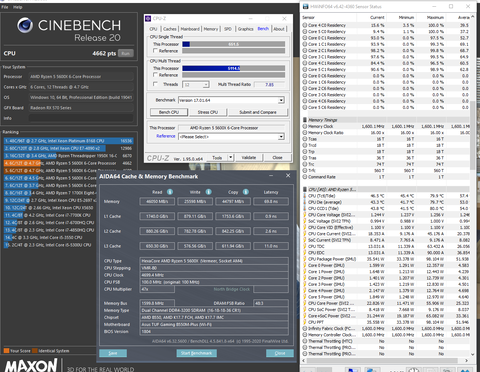
Task: Open the About tab in CPU-Z
Action: pos(279,29)
